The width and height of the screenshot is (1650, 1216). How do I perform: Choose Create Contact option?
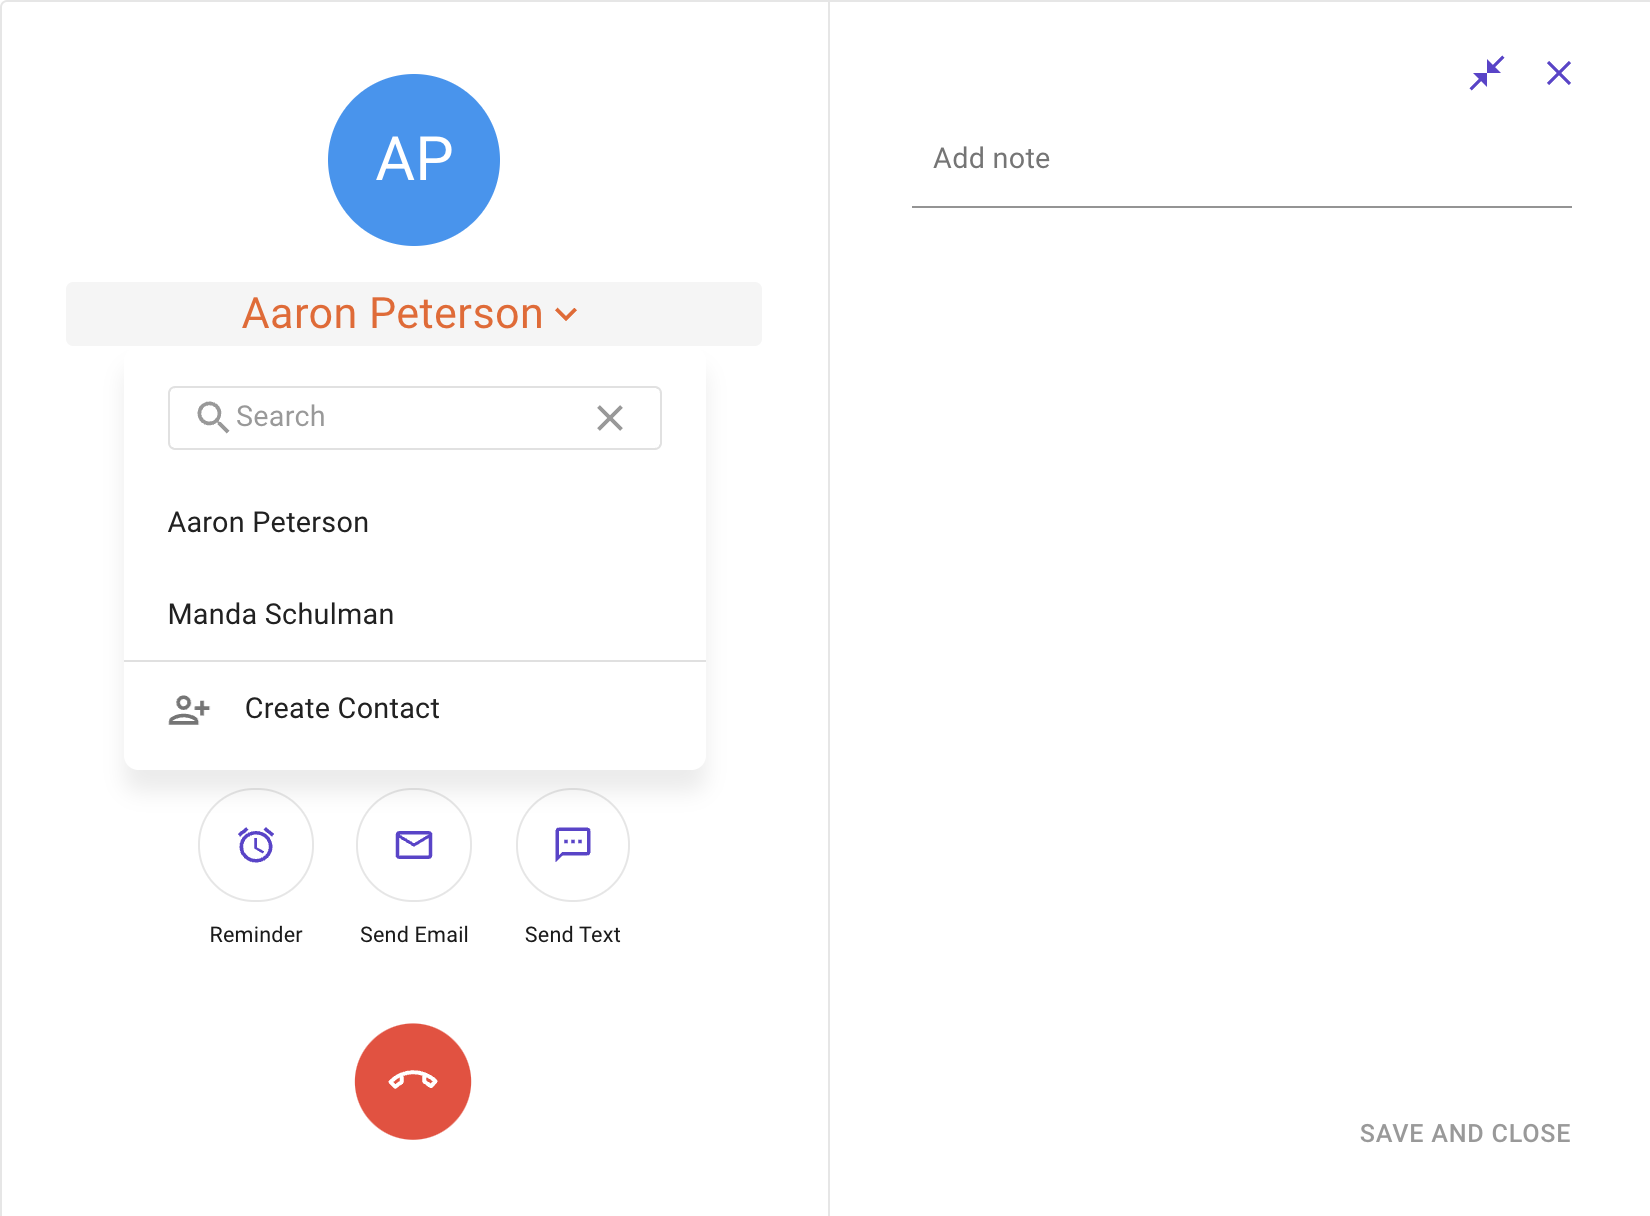[414, 709]
